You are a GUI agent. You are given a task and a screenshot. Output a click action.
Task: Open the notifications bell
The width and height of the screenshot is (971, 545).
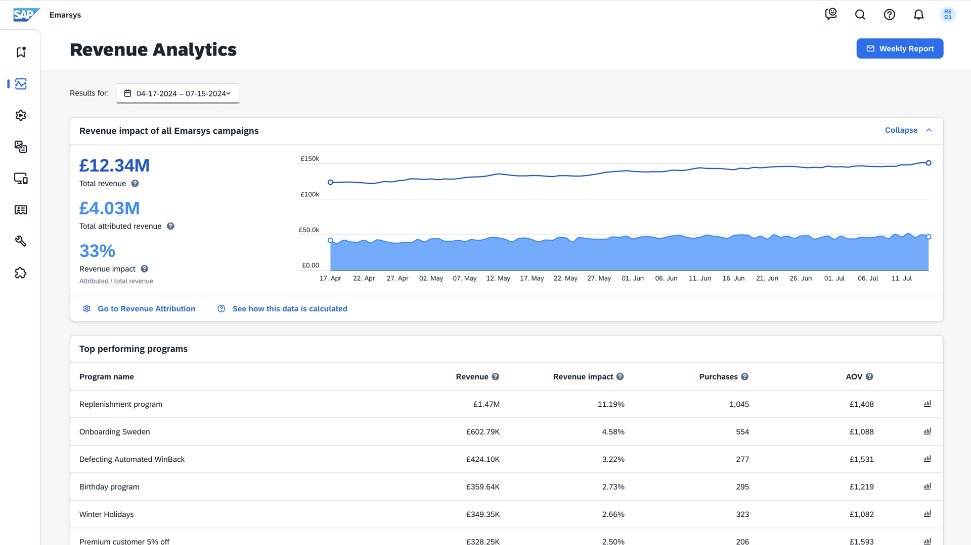(x=918, y=14)
